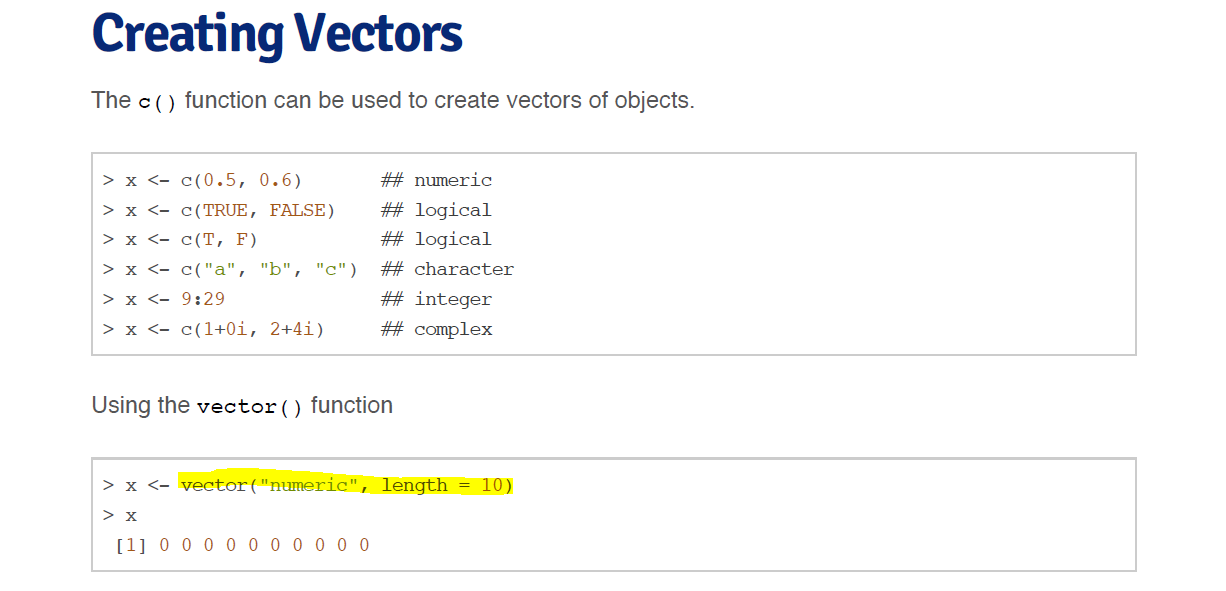Viewport: 1226px width, 591px height.
Task: Click the inline vector() code text
Action: click(x=250, y=407)
